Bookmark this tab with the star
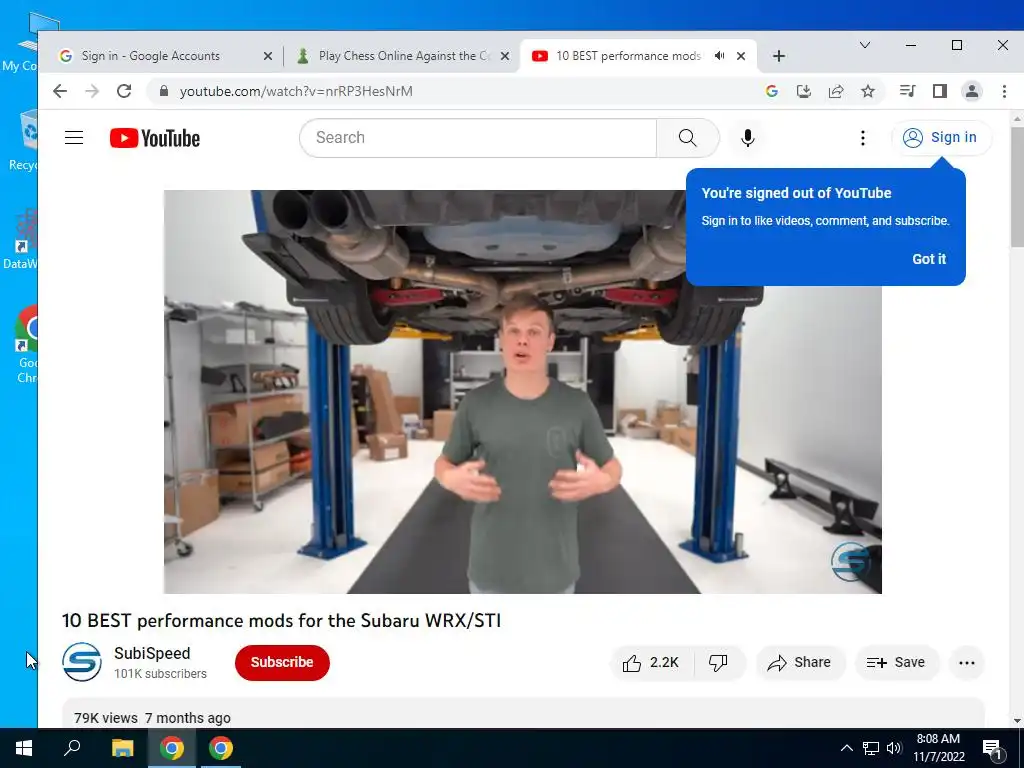Screen dimensions: 1024x768 [x=868, y=91]
